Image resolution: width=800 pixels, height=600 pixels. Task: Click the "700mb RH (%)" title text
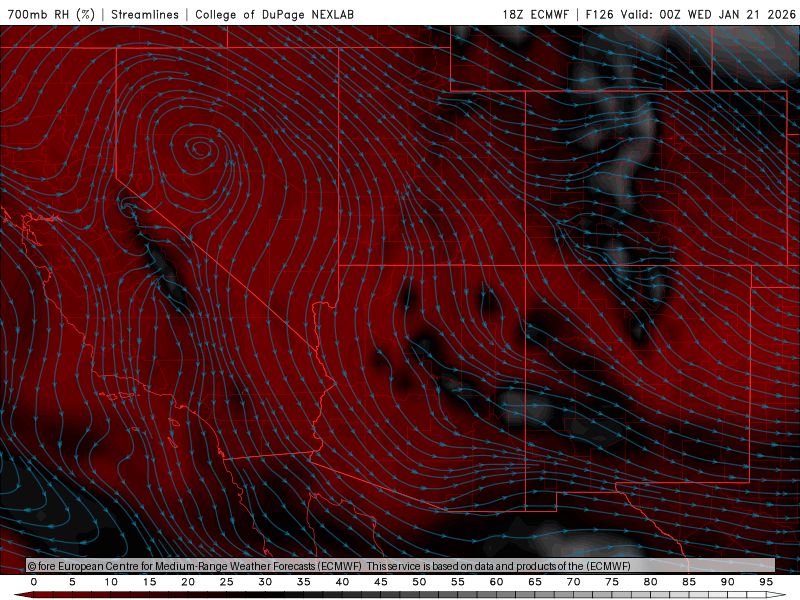[51, 14]
